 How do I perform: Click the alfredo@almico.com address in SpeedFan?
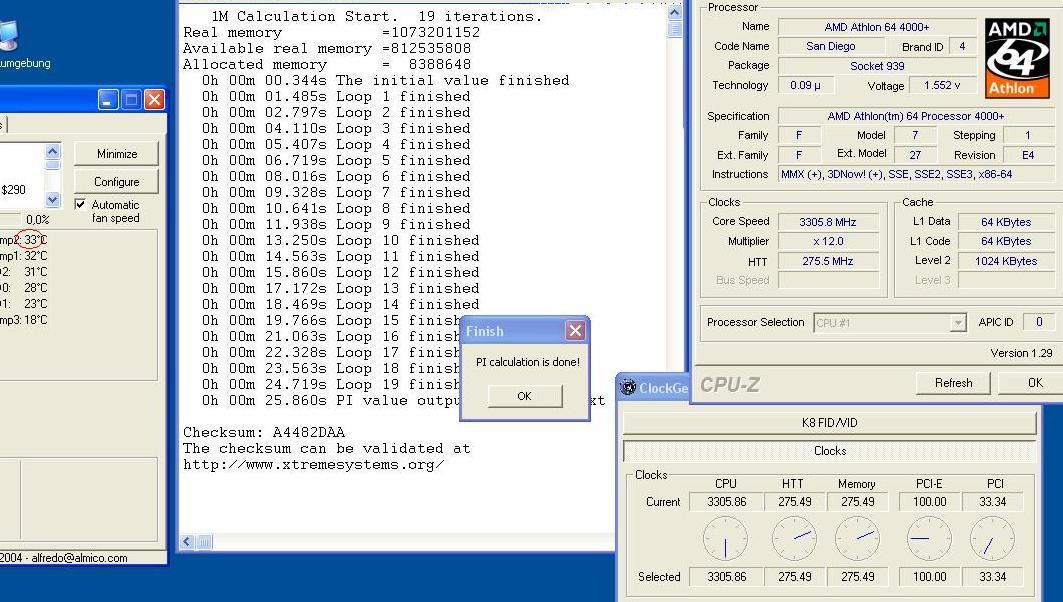click(79, 558)
